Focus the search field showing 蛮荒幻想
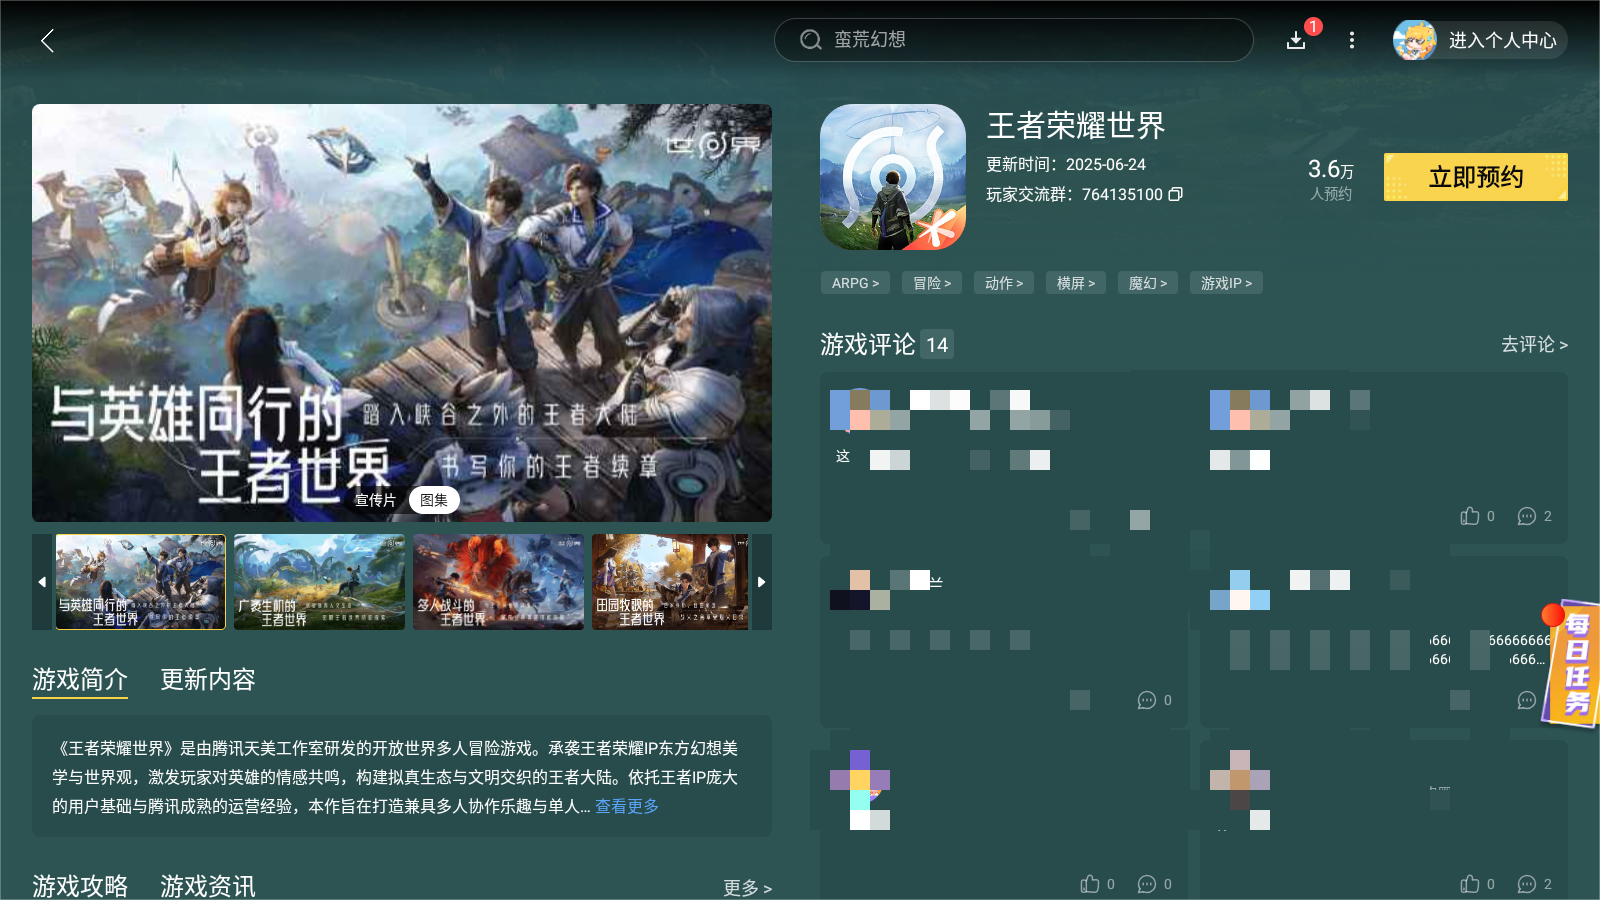The image size is (1600, 900). (x=1014, y=40)
